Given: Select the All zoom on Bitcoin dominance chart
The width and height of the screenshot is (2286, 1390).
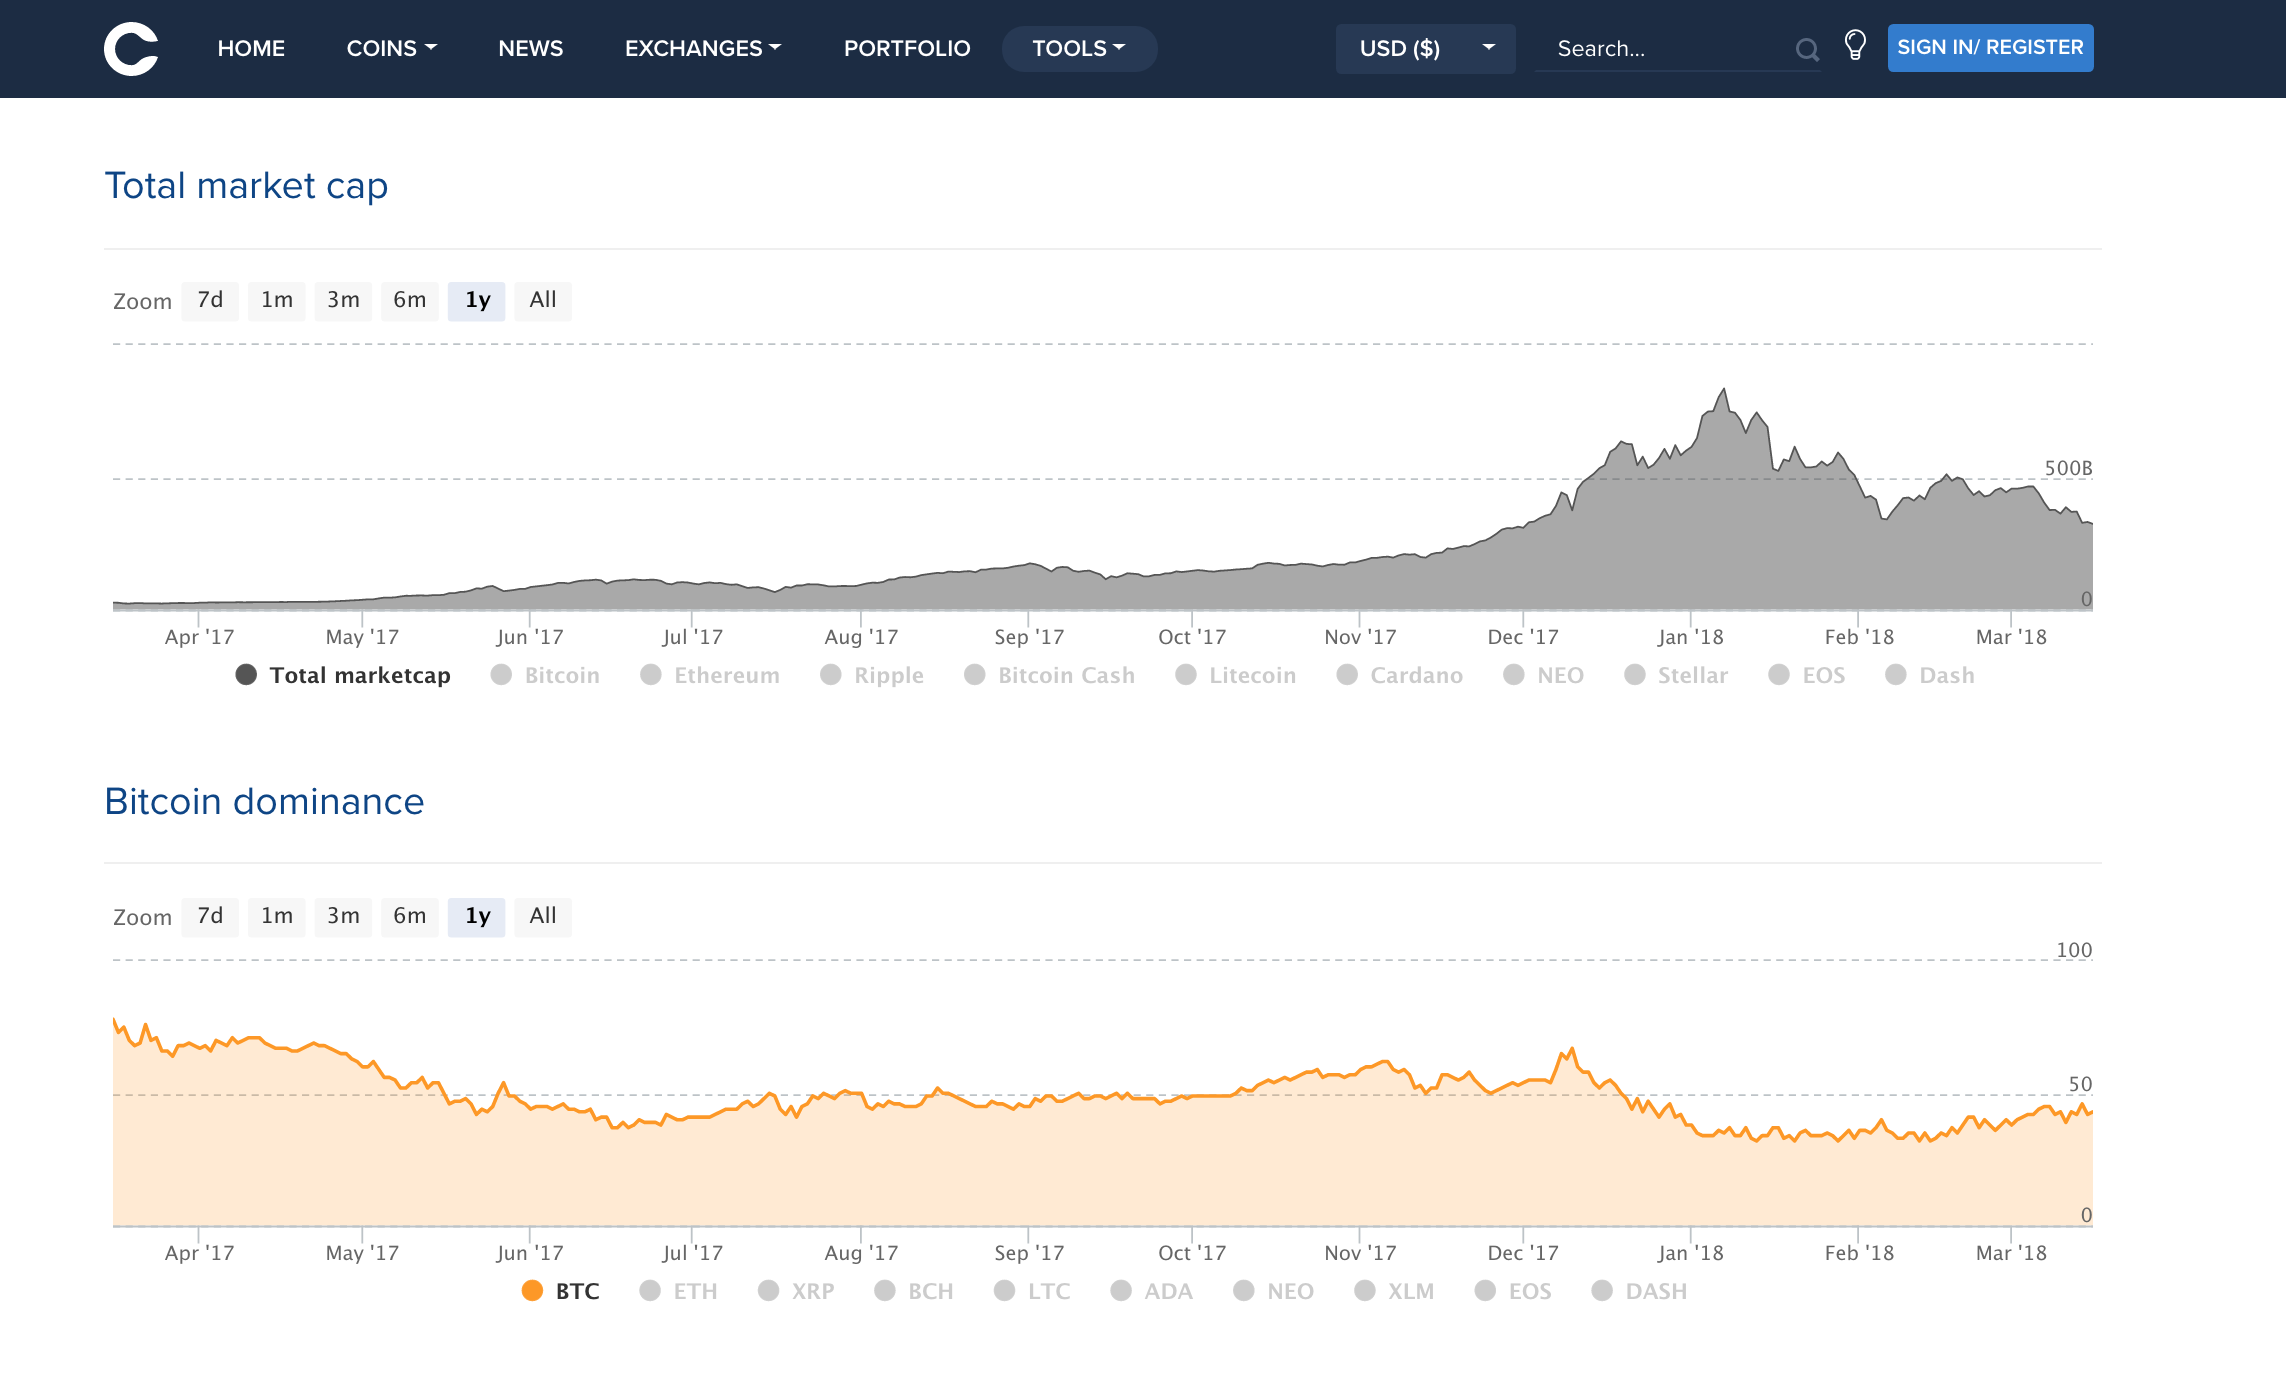Looking at the screenshot, I should coord(543,915).
